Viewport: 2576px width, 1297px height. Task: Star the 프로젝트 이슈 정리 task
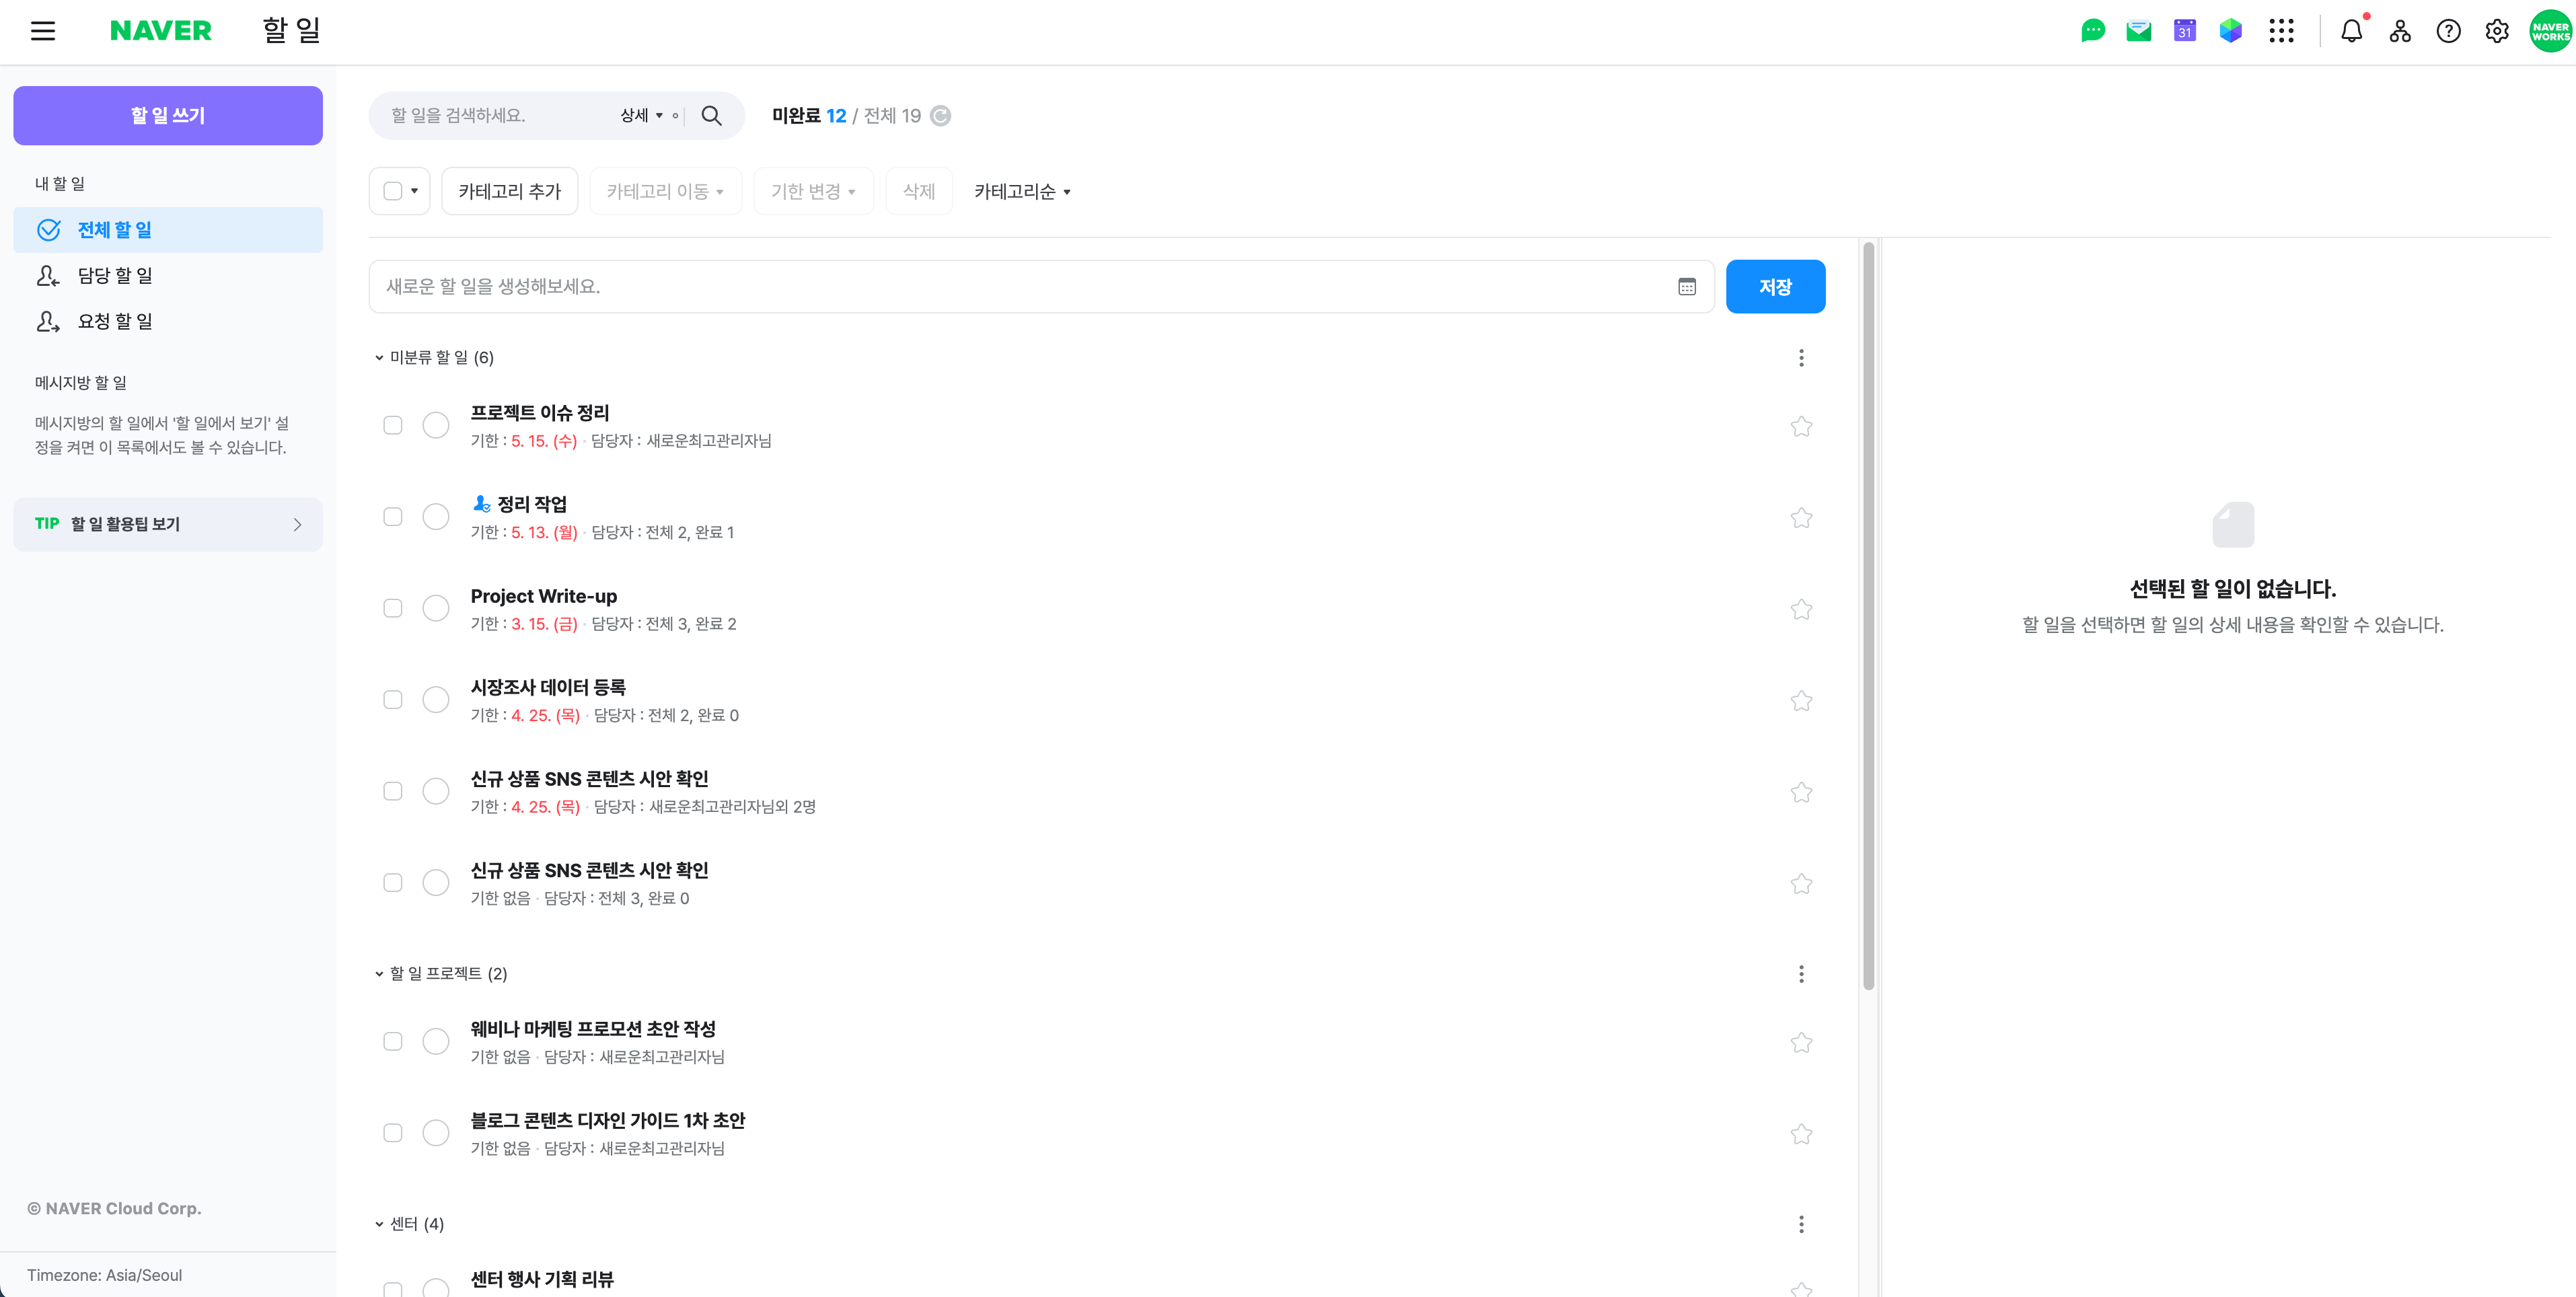point(1801,427)
